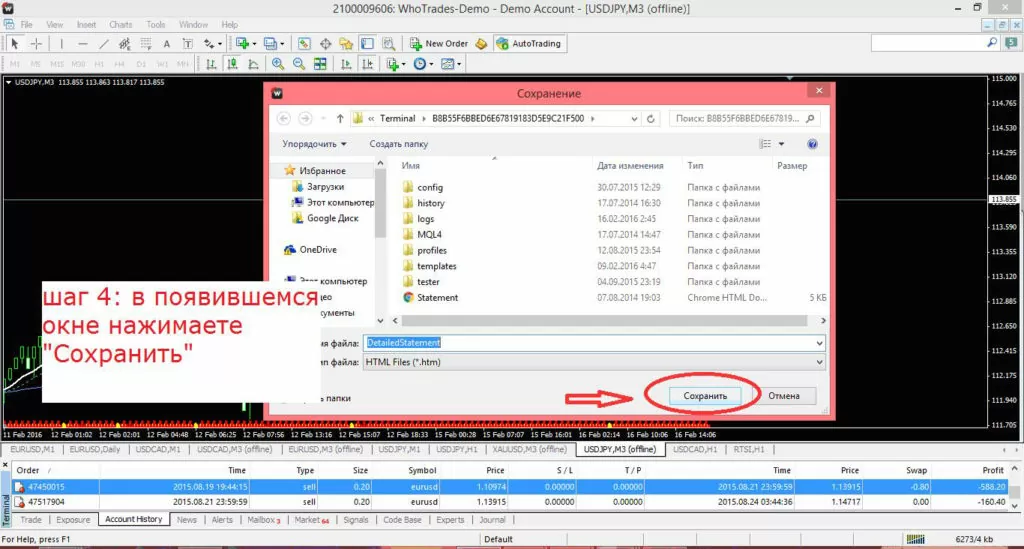Expand the arrows objects dropdown
Screen dimensions: 1024x549
tap(219, 44)
